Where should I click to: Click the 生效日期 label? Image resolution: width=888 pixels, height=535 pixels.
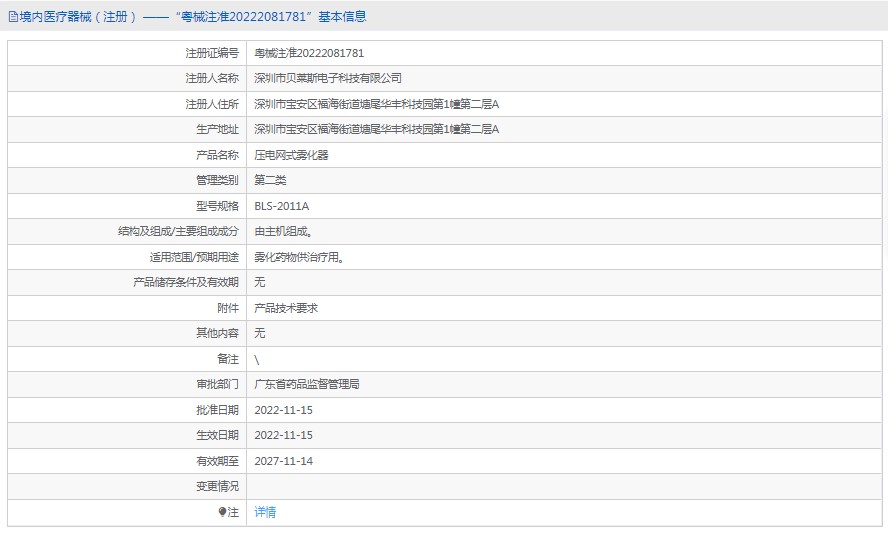[217, 435]
